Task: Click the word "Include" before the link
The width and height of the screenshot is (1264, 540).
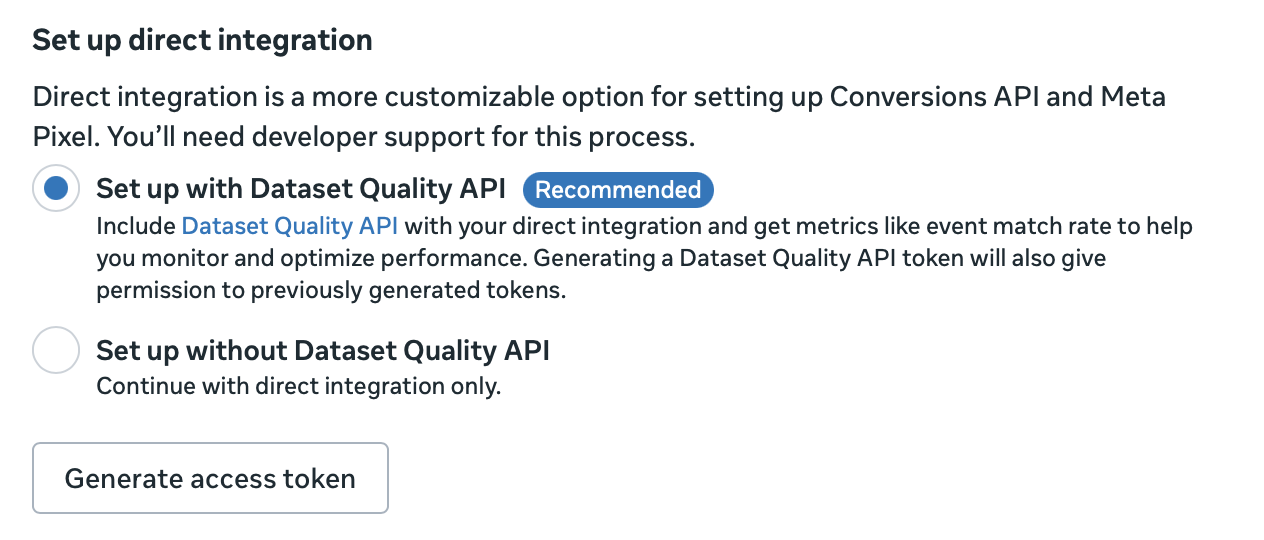Action: (135, 226)
